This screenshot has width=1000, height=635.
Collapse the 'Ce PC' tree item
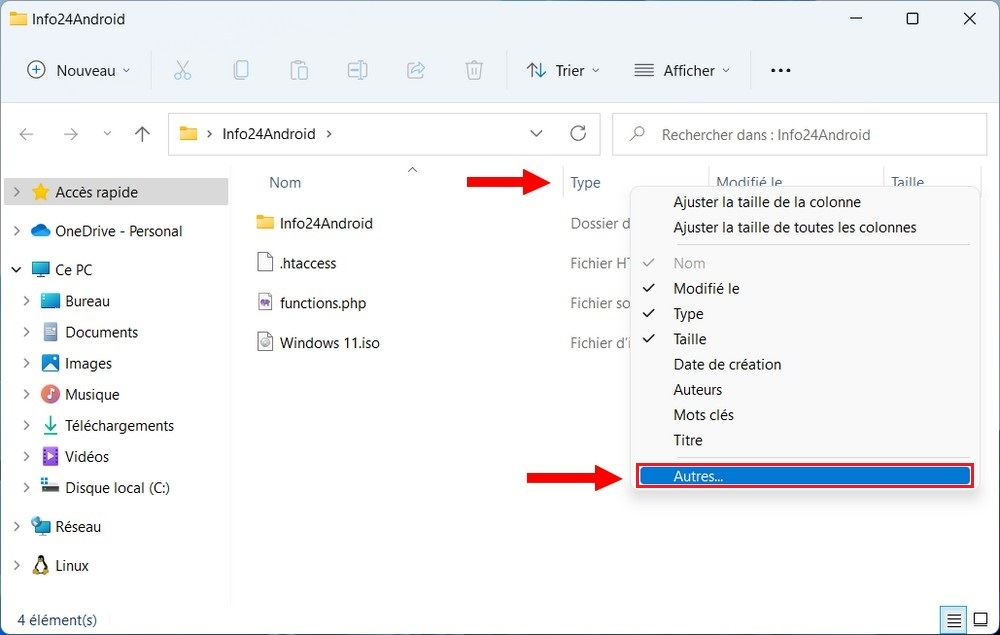point(15,269)
